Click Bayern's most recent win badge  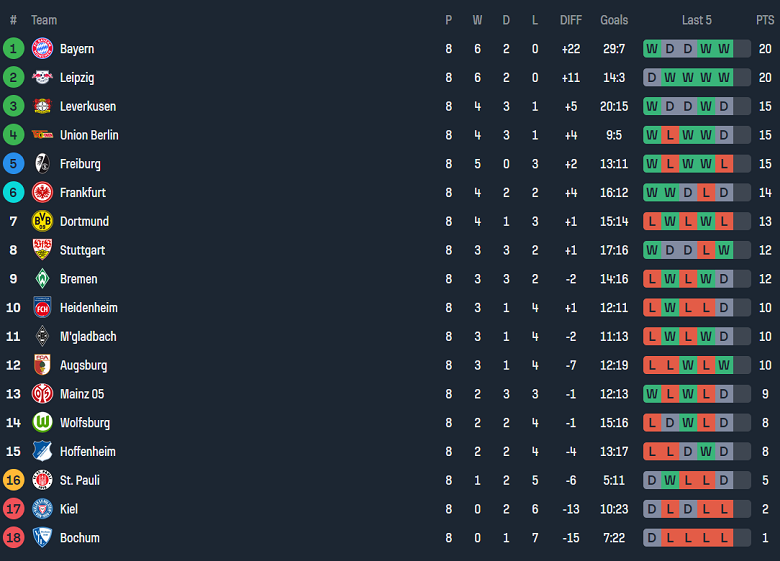coord(724,48)
